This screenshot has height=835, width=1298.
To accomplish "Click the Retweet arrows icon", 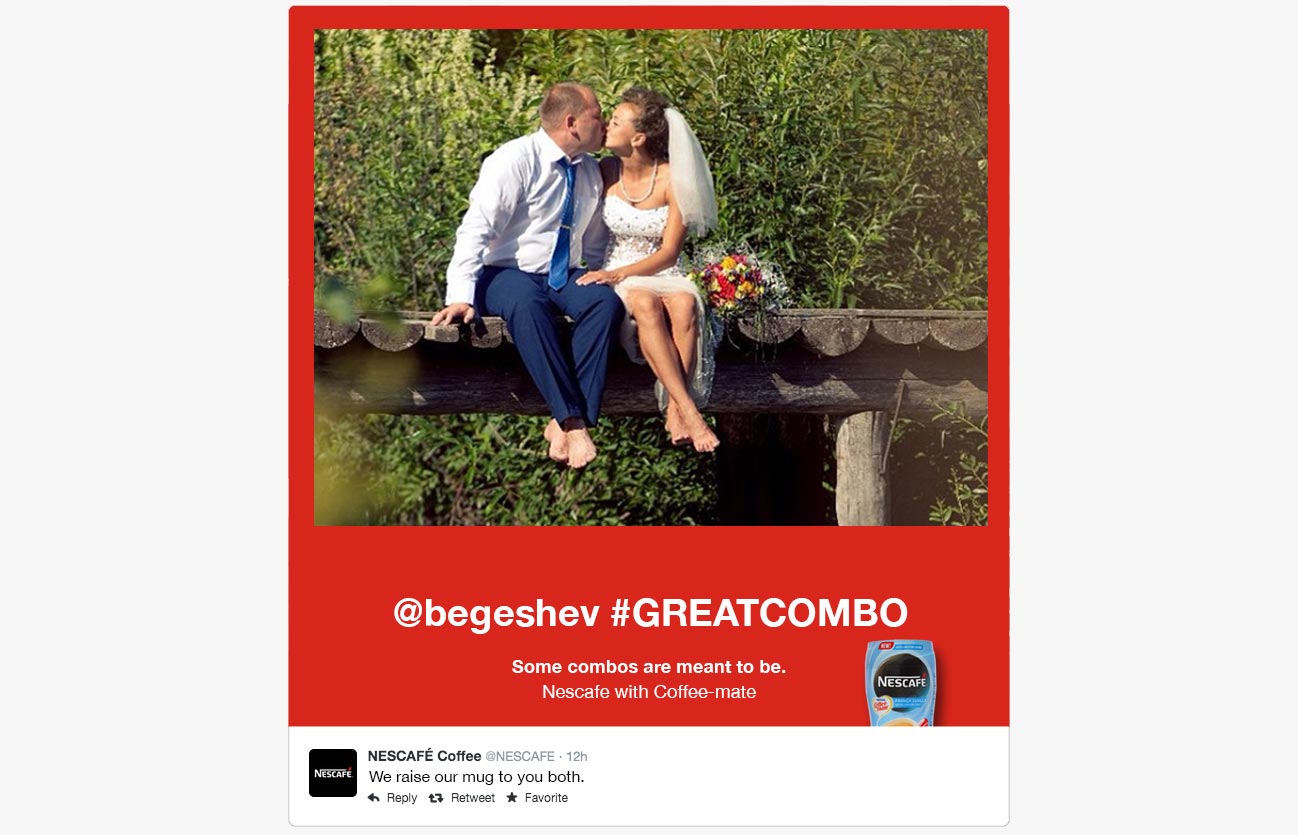I will [436, 798].
